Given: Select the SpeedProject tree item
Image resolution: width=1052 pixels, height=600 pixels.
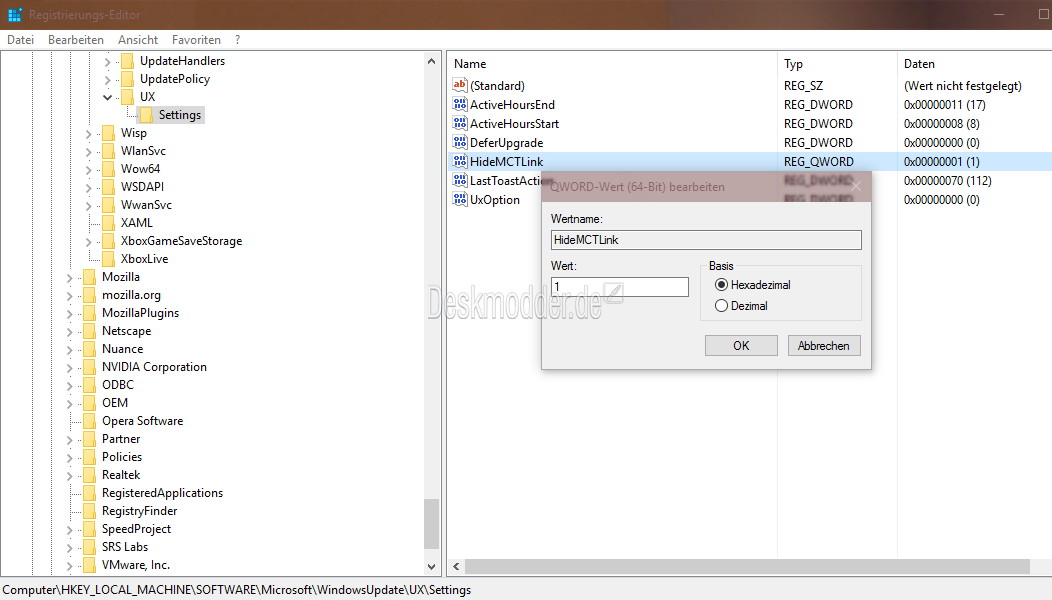Looking at the screenshot, I should tap(136, 529).
